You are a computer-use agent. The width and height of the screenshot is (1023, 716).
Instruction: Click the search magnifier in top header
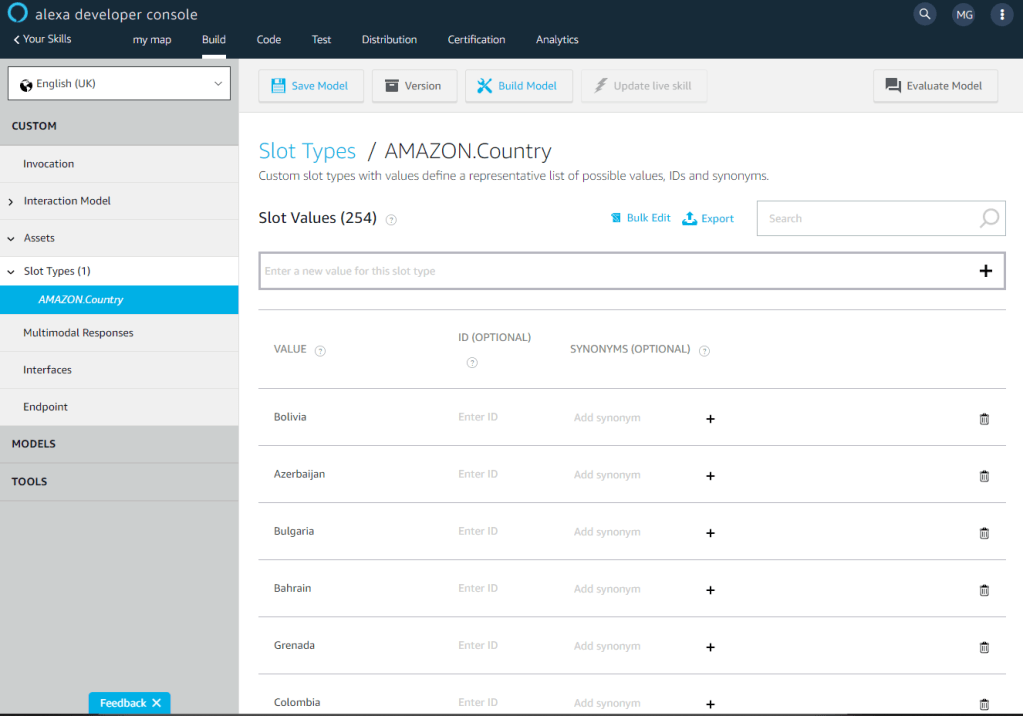(x=925, y=14)
